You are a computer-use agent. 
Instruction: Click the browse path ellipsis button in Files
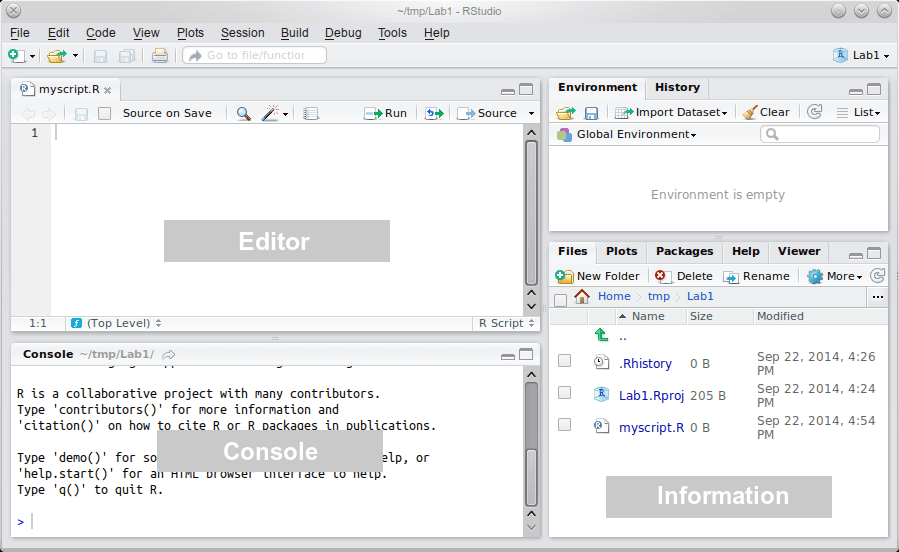tap(877, 297)
